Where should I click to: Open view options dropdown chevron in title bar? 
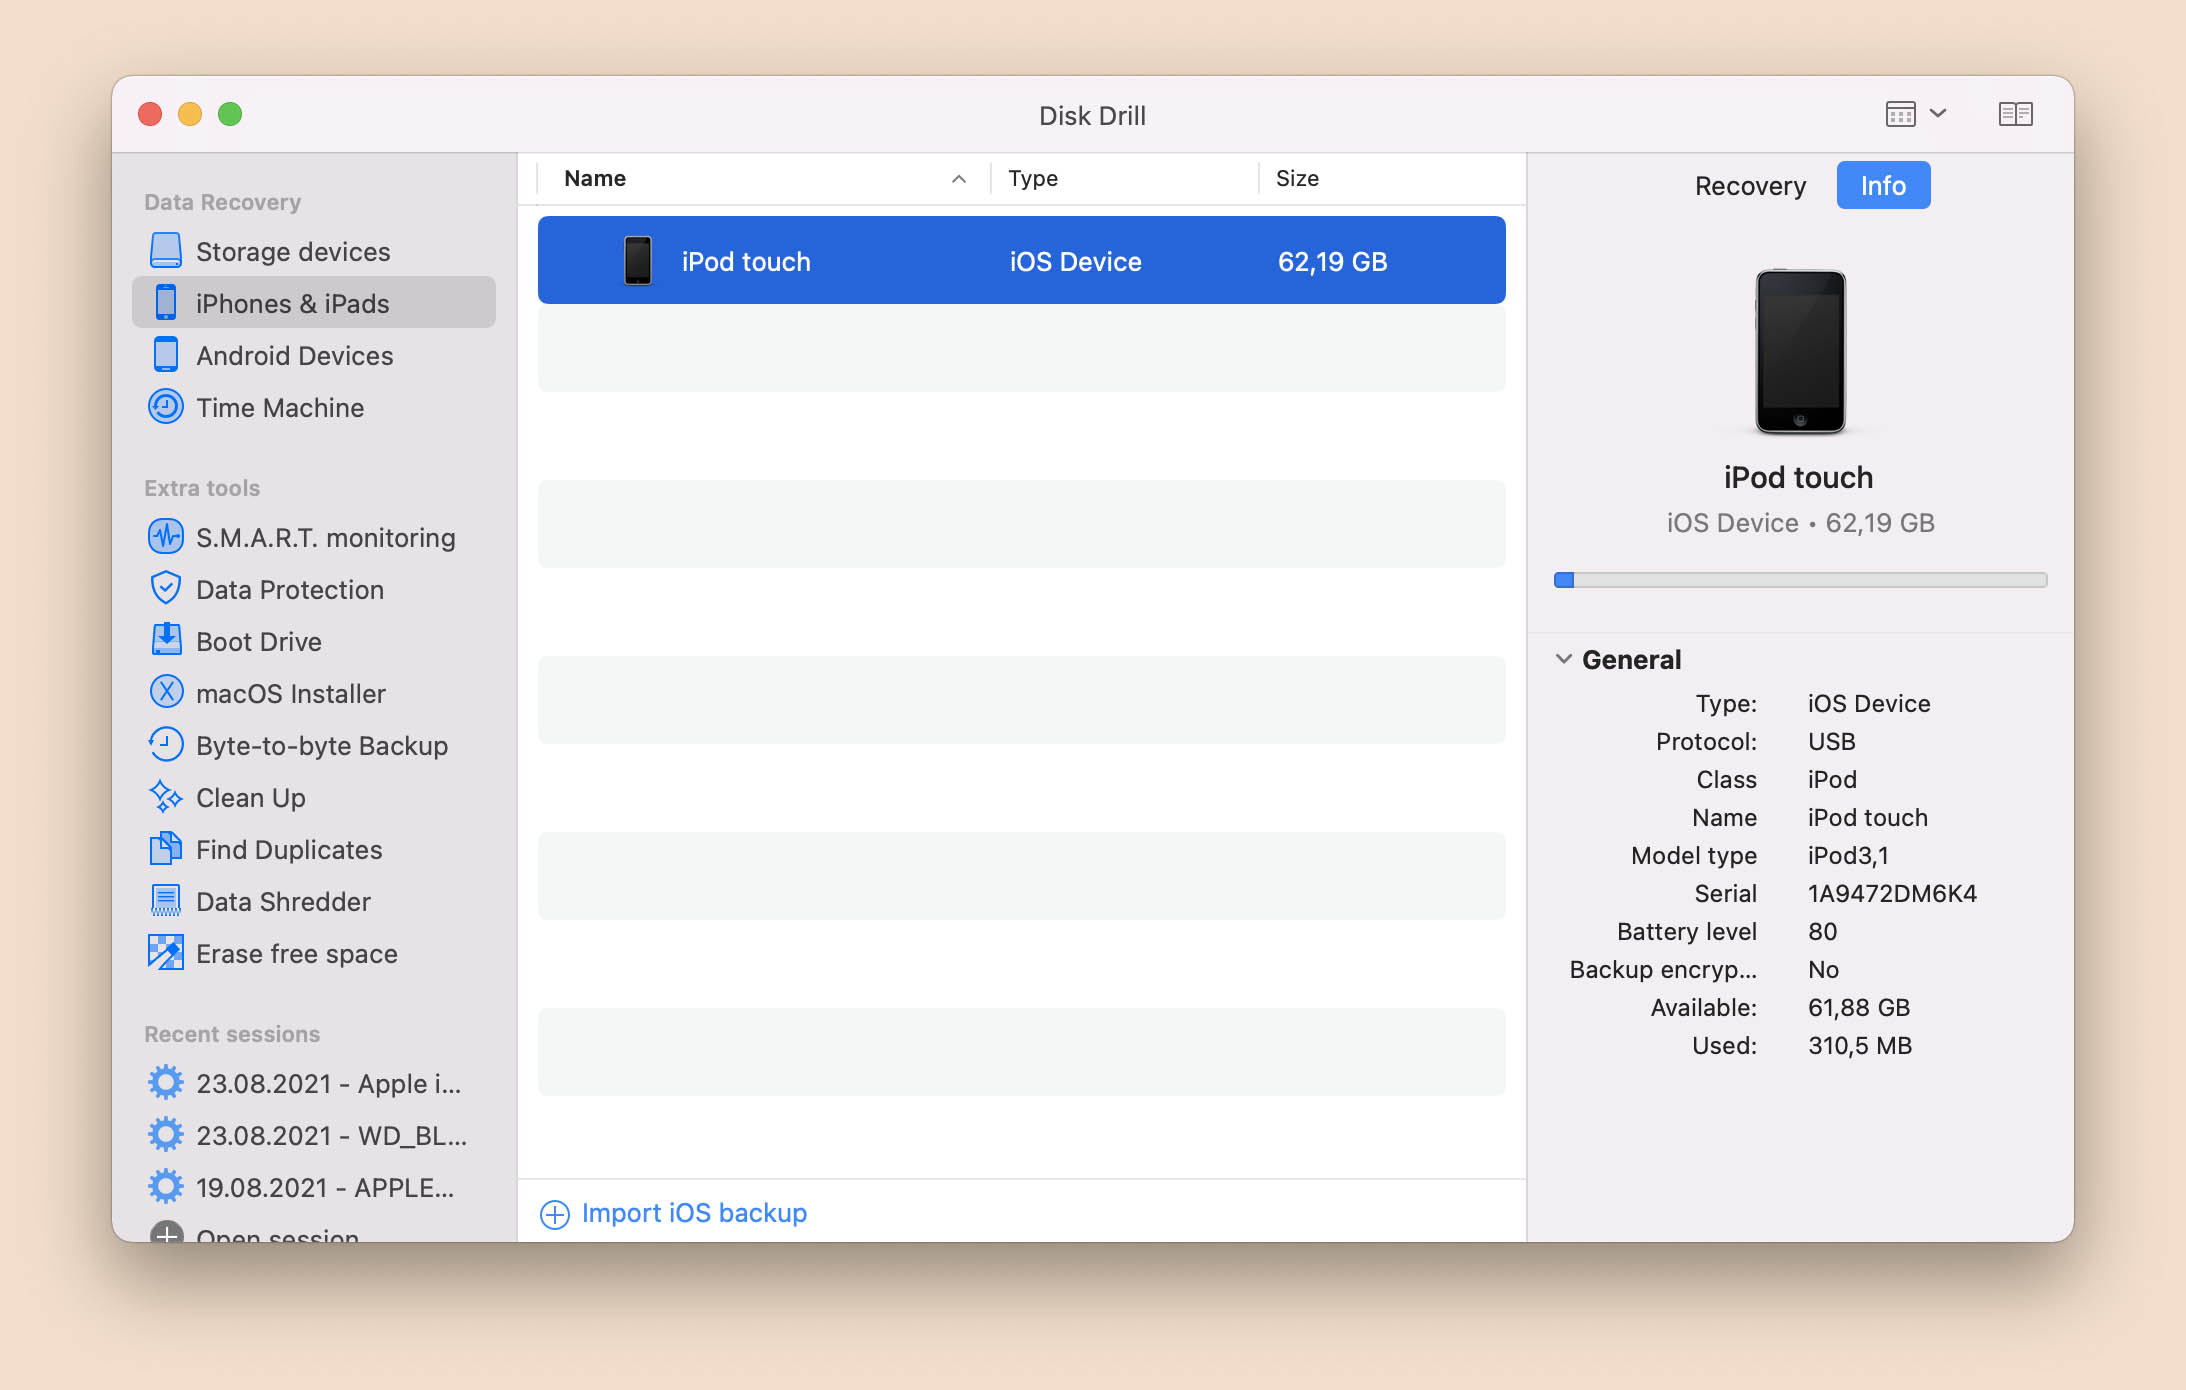click(1938, 113)
